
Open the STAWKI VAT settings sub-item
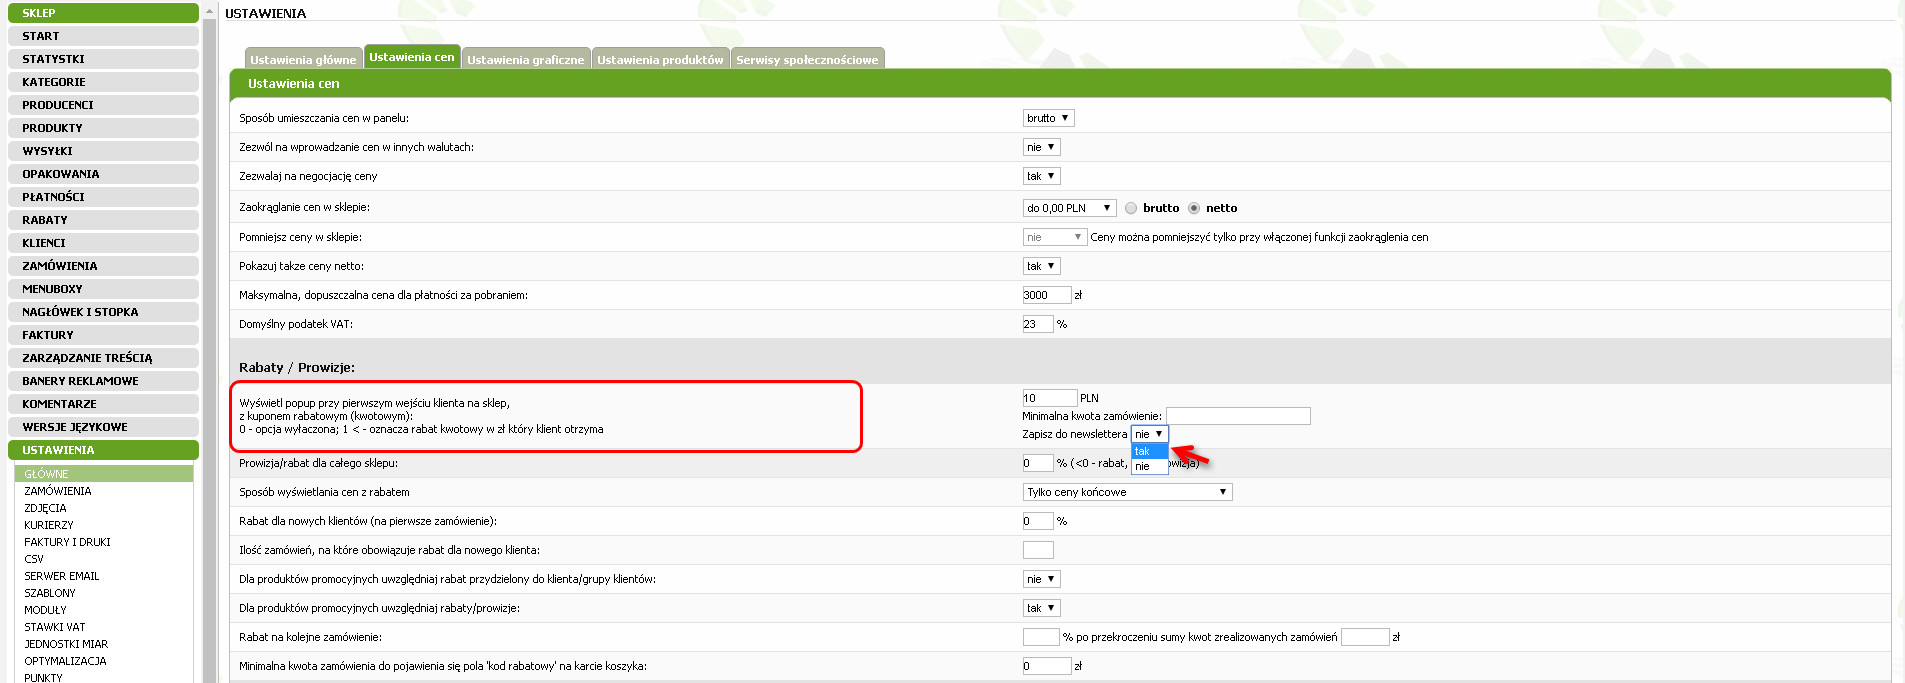pyautogui.click(x=55, y=627)
